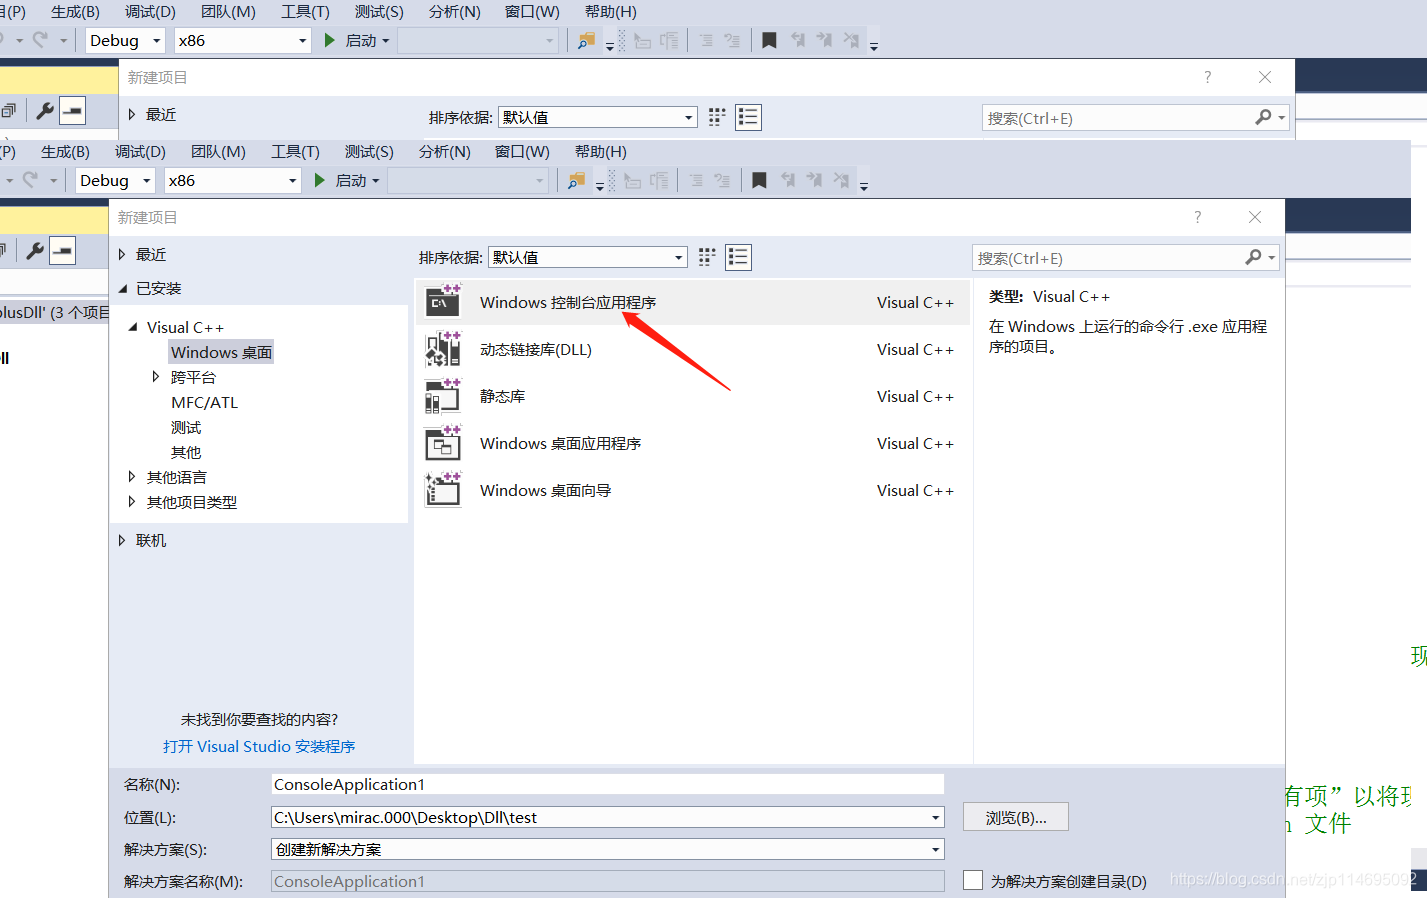1427x898 pixels.
Task: Select 测试 tree item under Visual C++
Action: [x=186, y=427]
